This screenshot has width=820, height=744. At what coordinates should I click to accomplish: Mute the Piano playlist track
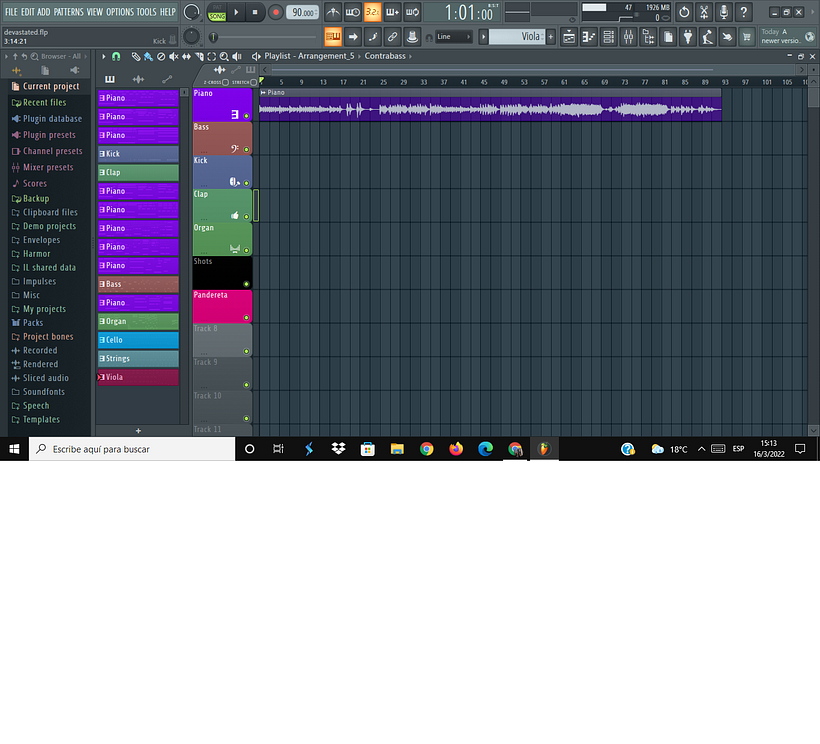[x=246, y=116]
